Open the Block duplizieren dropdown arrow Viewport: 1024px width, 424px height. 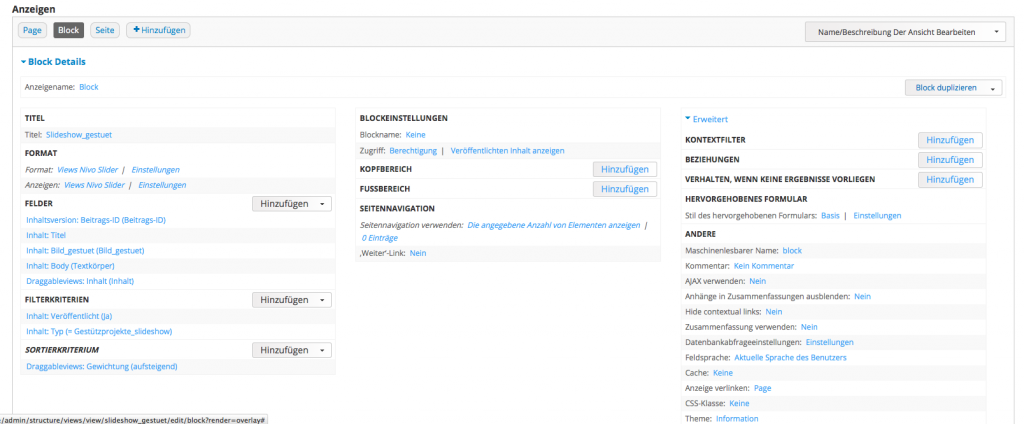(x=992, y=88)
